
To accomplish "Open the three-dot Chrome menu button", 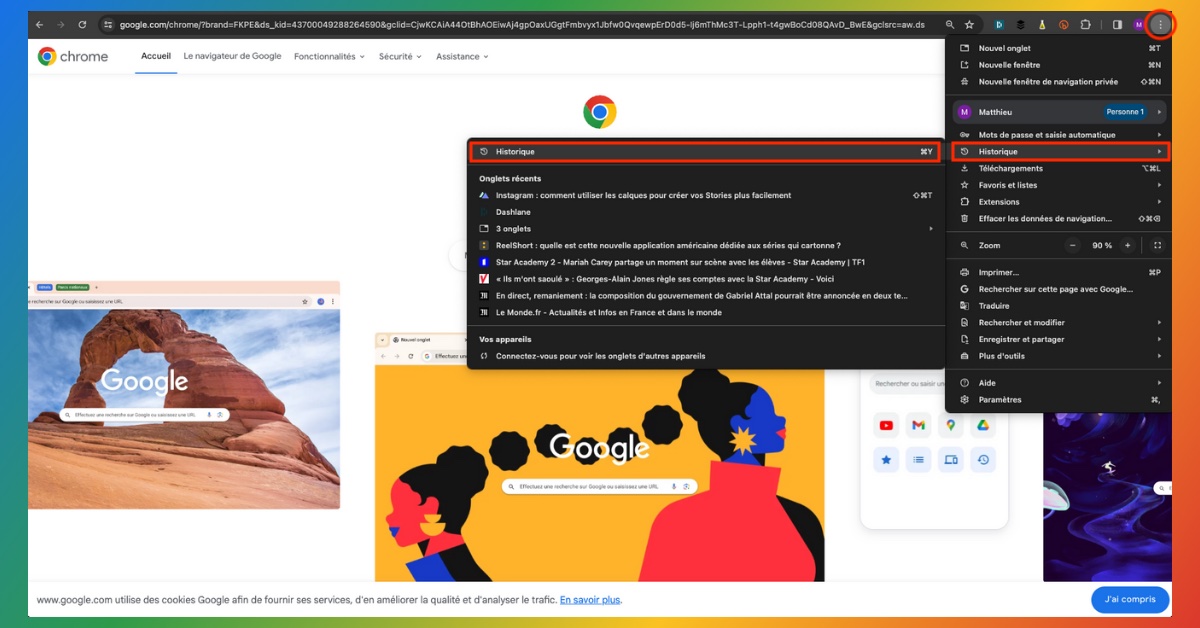I will pyautogui.click(x=1160, y=24).
